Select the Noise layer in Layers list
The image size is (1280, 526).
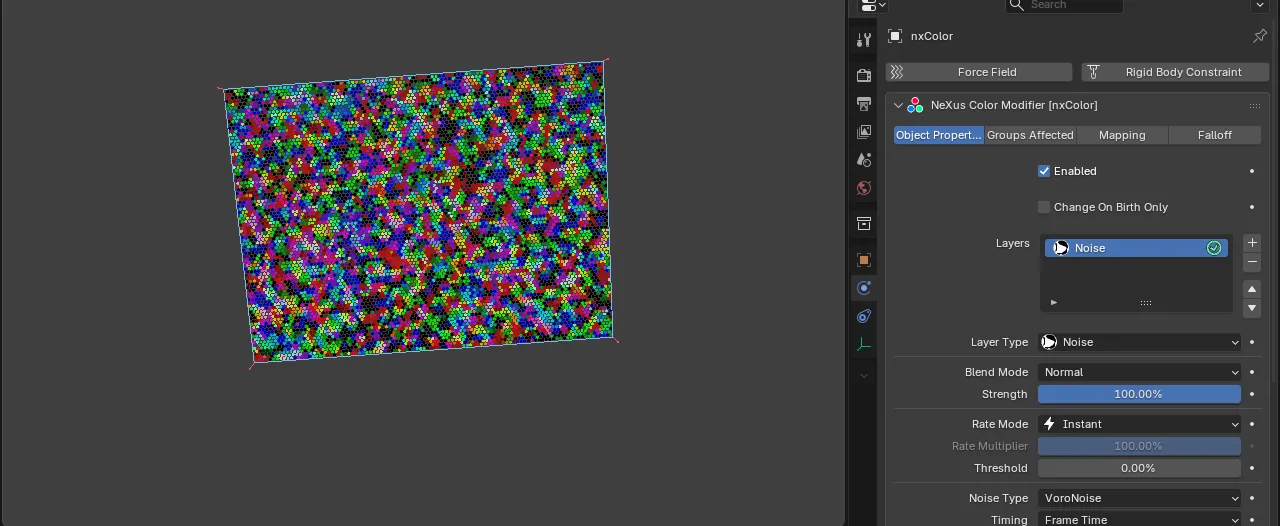1136,248
